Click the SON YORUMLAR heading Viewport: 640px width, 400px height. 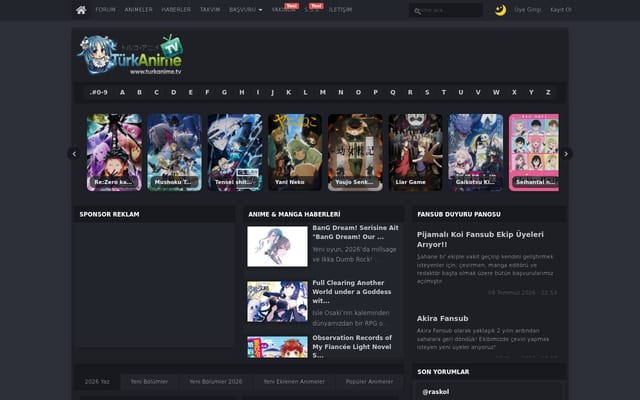(443, 372)
